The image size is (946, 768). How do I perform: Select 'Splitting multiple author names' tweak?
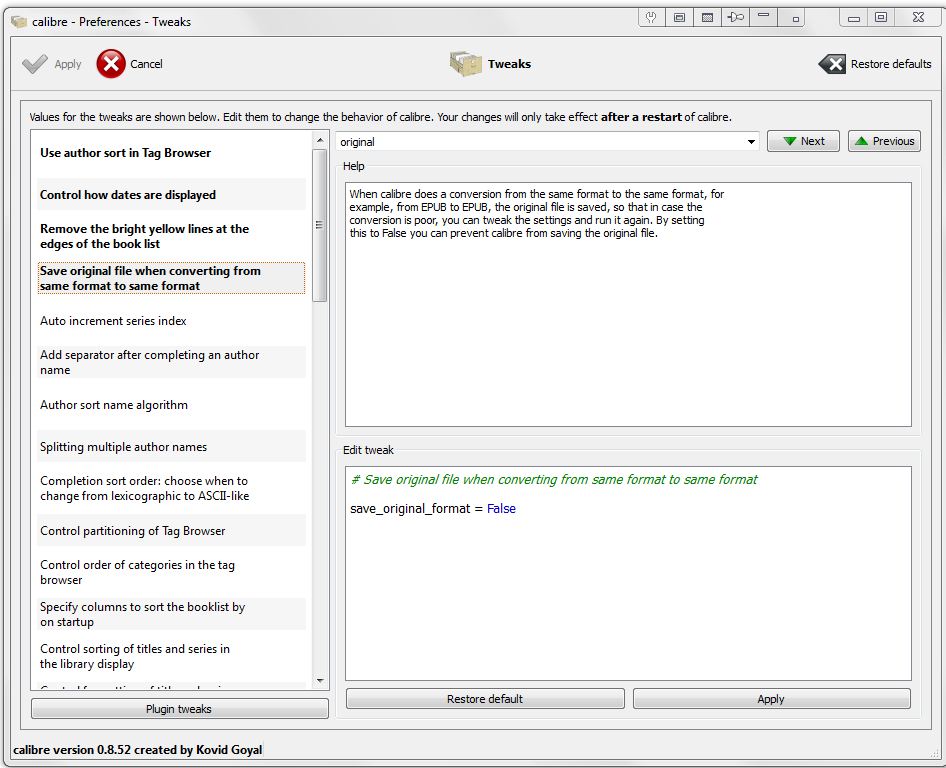[x=171, y=446]
